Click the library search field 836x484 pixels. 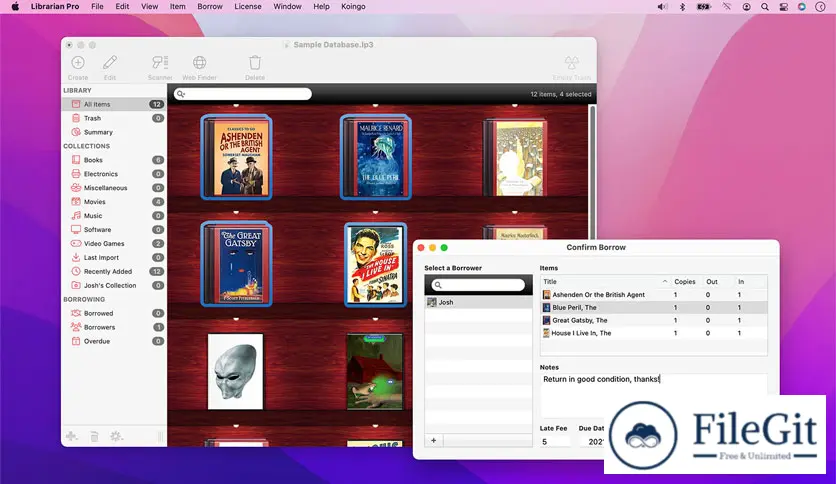pyautogui.click(x=243, y=94)
